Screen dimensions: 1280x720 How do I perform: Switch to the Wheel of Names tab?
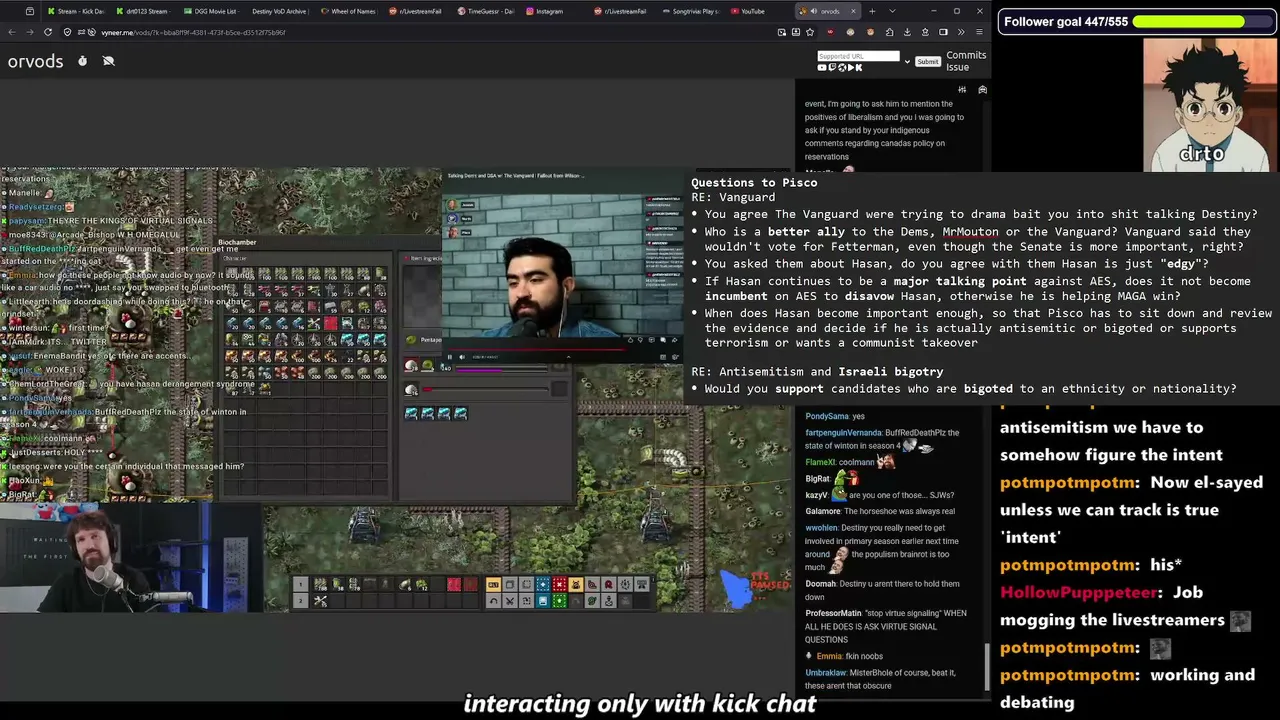click(x=347, y=11)
